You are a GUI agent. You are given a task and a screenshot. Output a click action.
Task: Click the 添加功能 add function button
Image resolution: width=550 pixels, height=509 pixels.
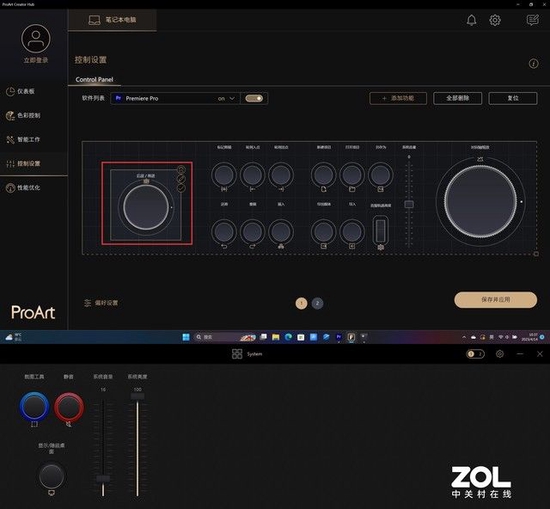pos(398,98)
